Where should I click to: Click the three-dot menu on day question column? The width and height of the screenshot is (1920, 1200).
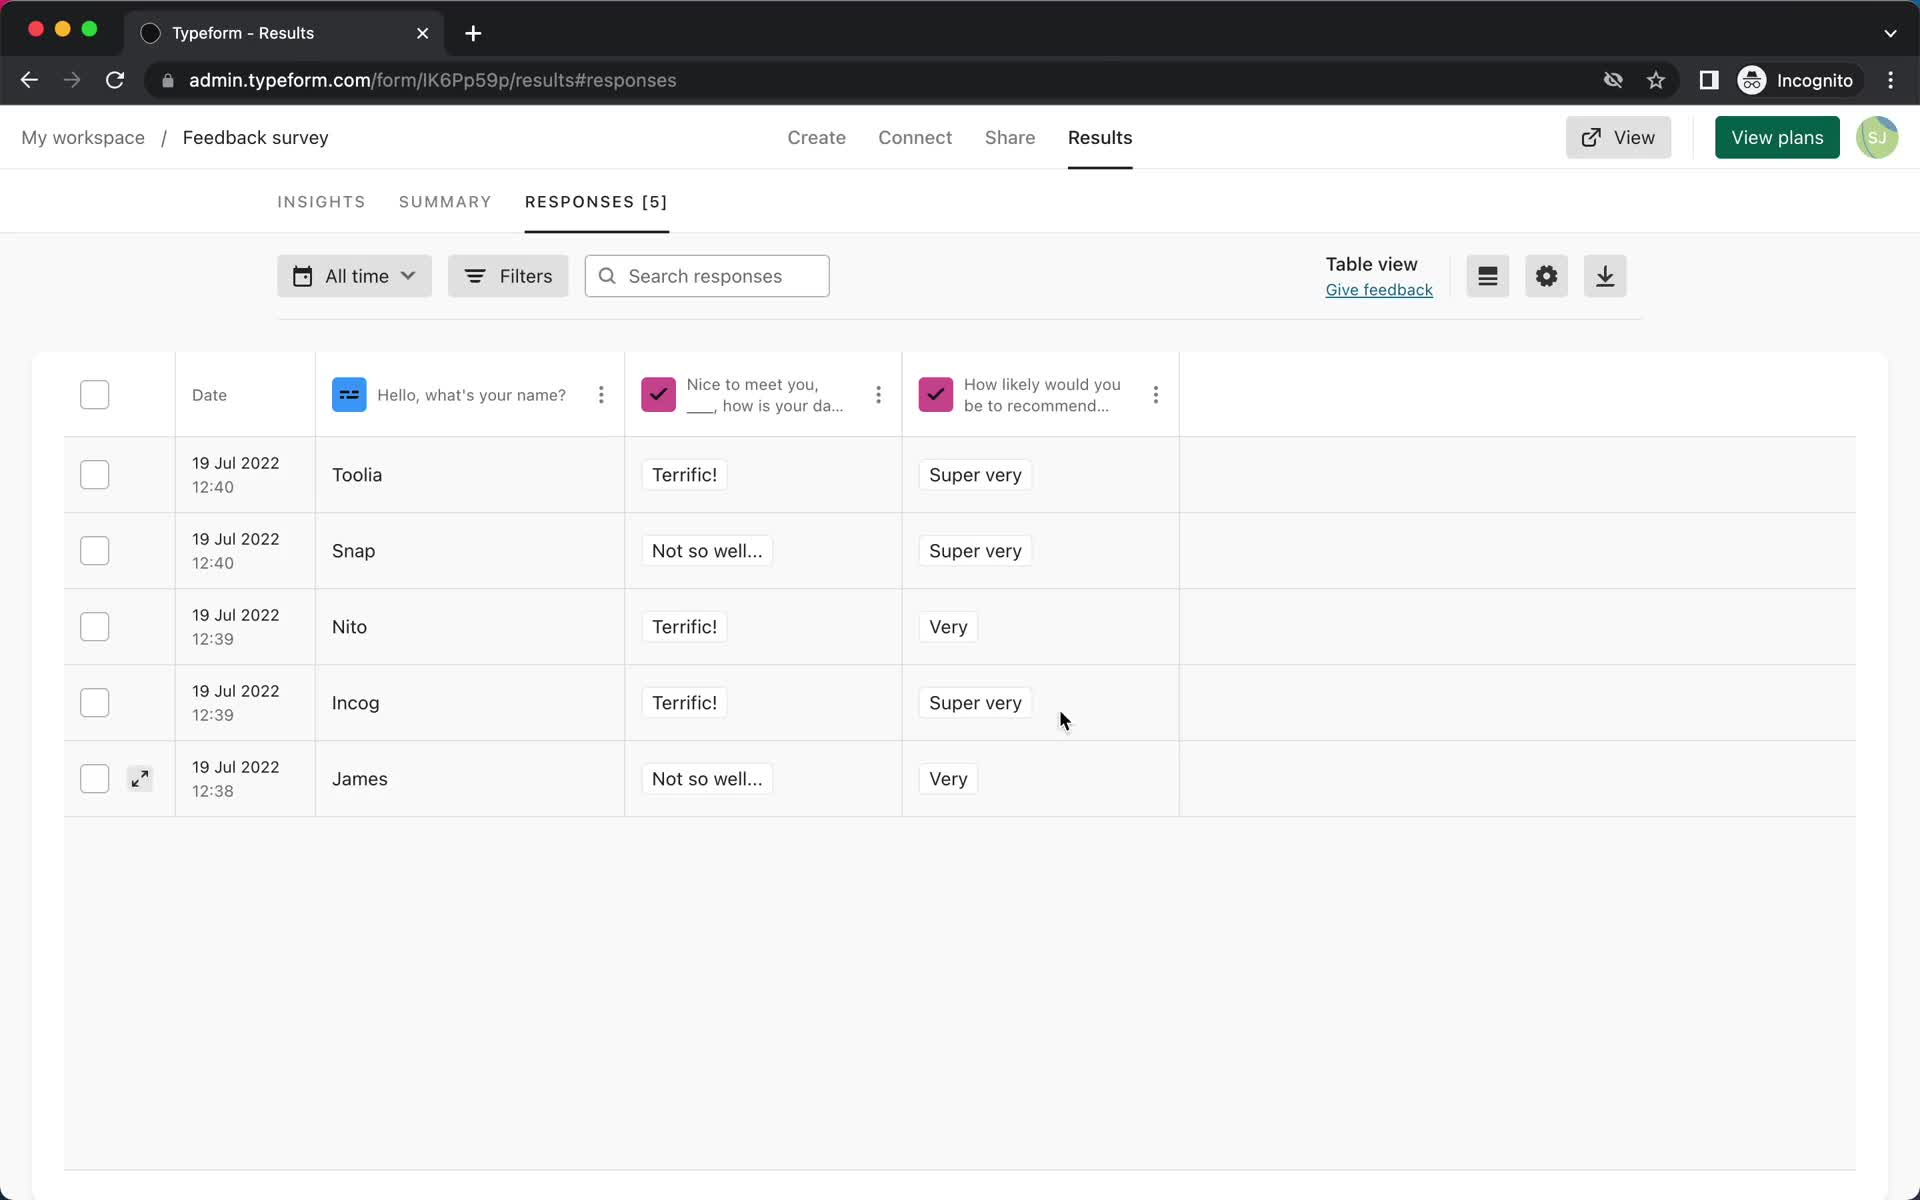[x=879, y=394]
